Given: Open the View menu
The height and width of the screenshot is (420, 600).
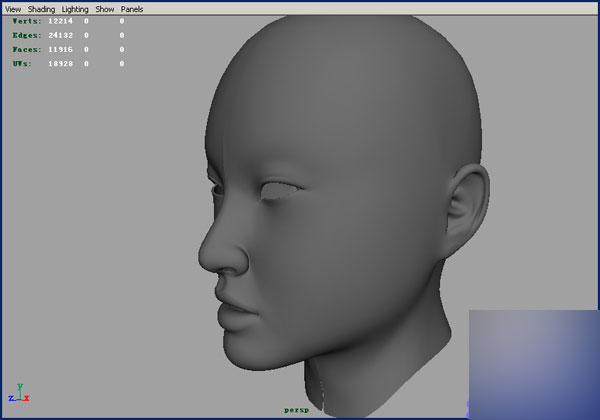Looking at the screenshot, I should [x=13, y=9].
